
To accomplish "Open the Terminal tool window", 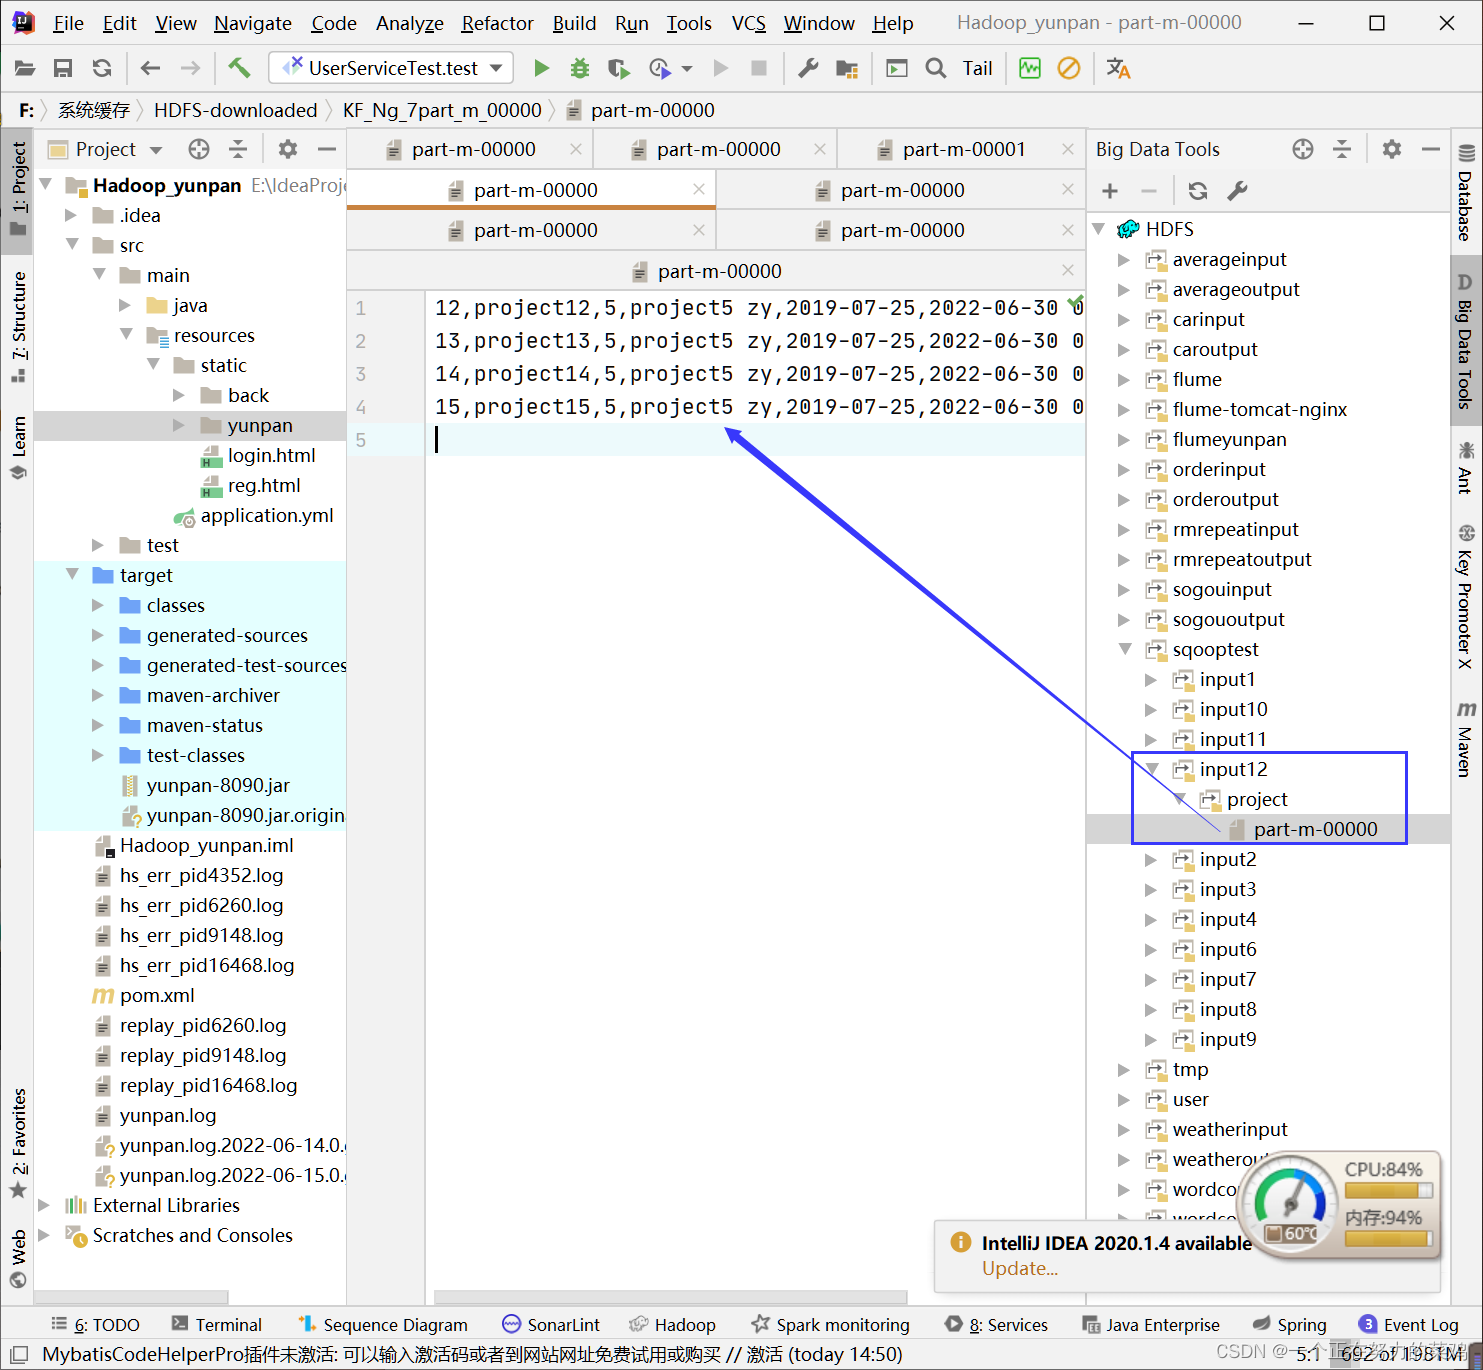I will point(217,1324).
